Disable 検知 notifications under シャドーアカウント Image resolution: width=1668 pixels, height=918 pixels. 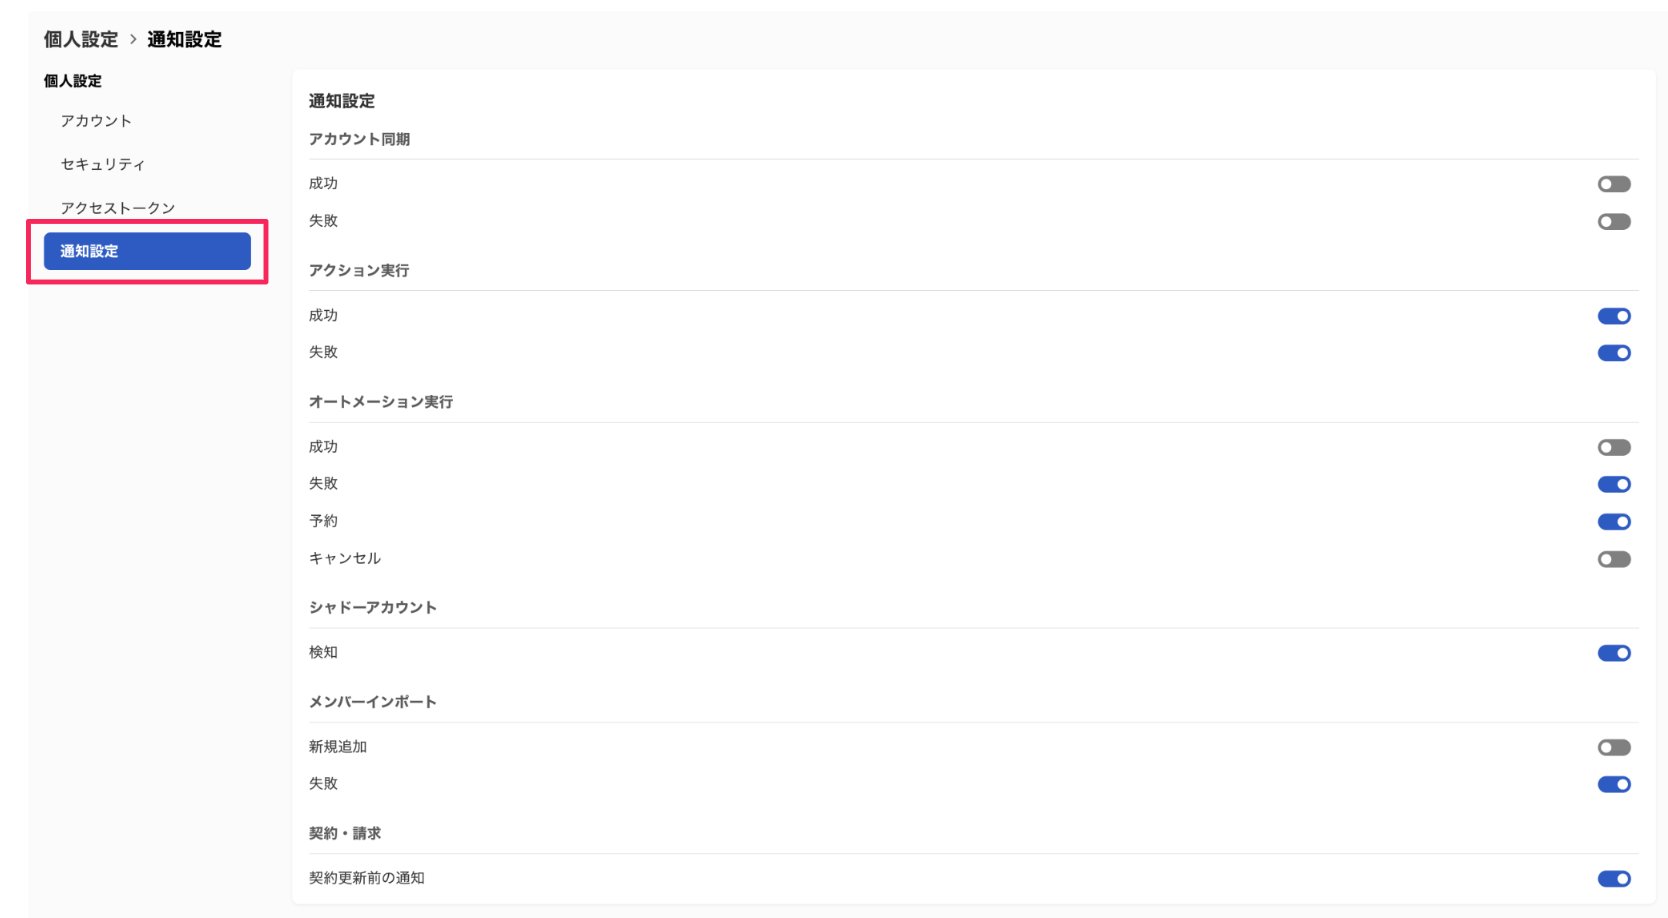click(1614, 652)
